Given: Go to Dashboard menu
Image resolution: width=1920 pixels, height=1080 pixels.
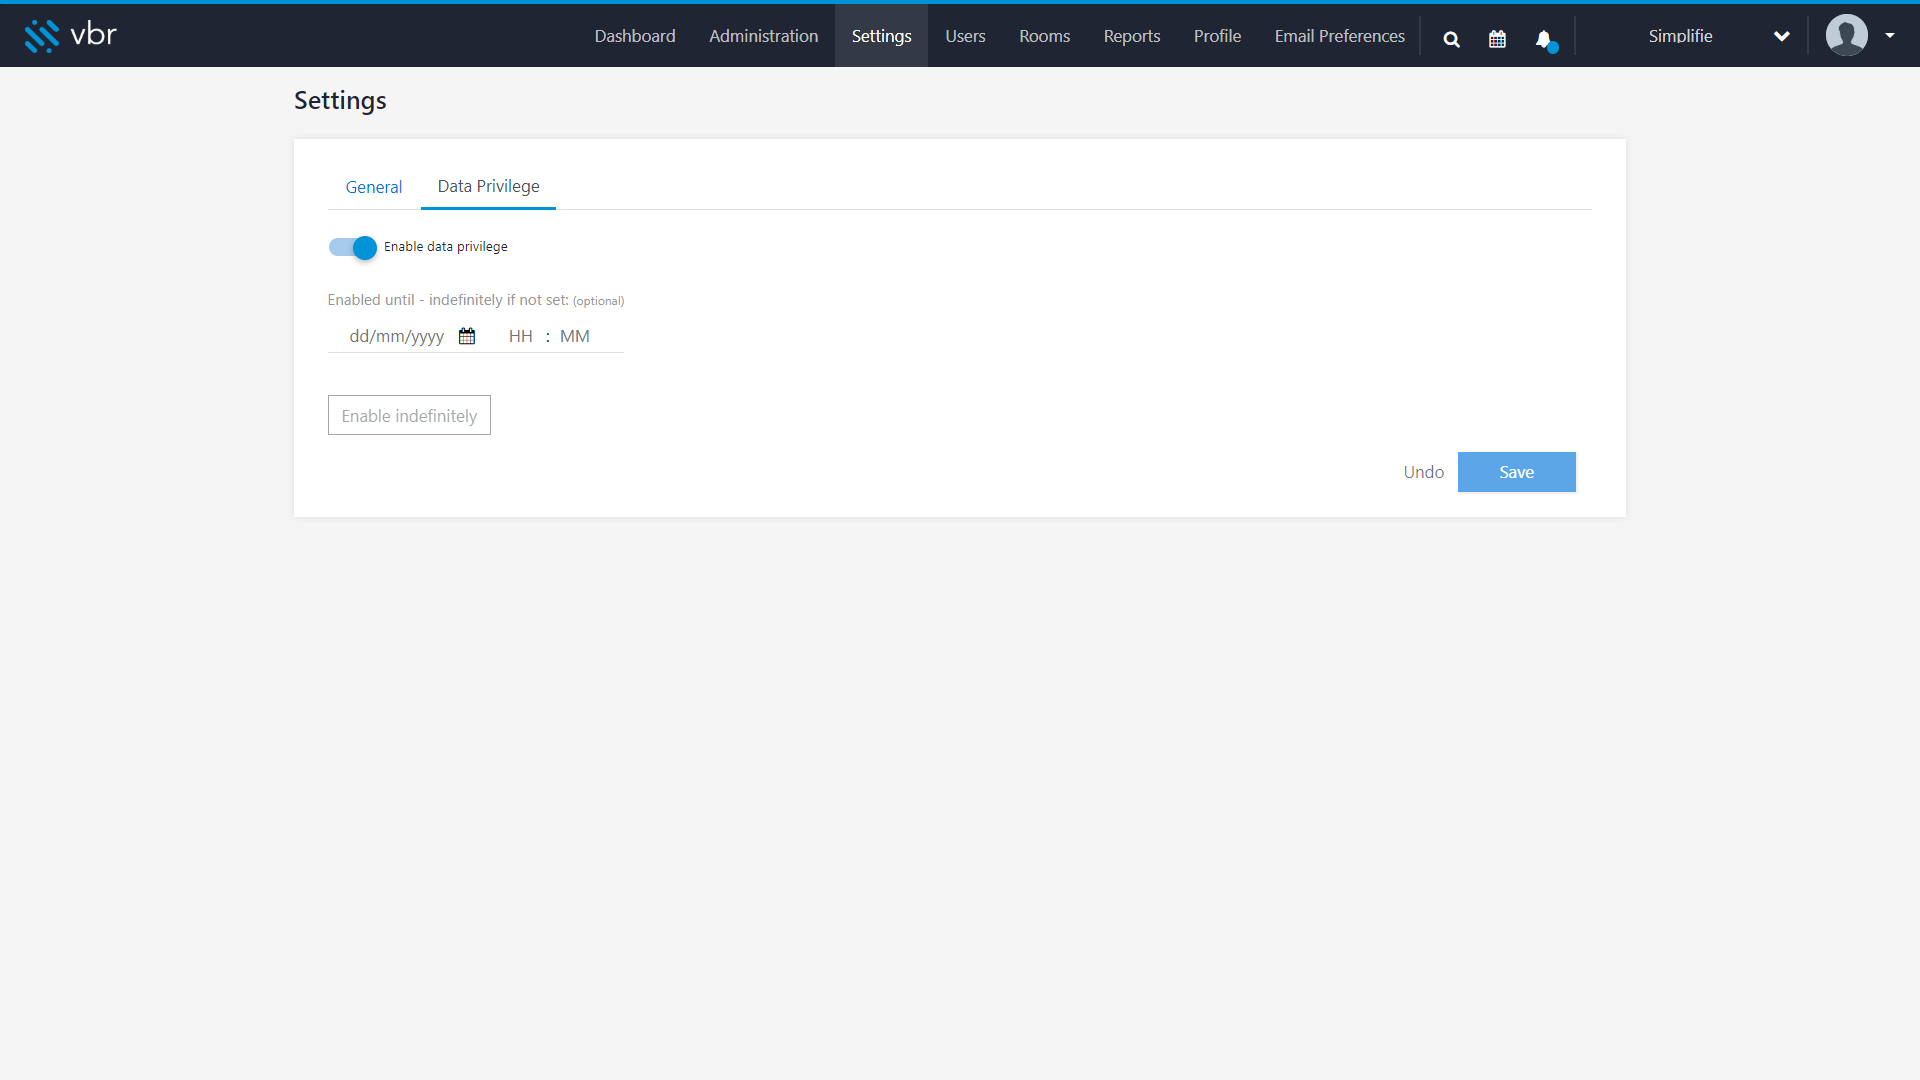Looking at the screenshot, I should click(x=635, y=36).
